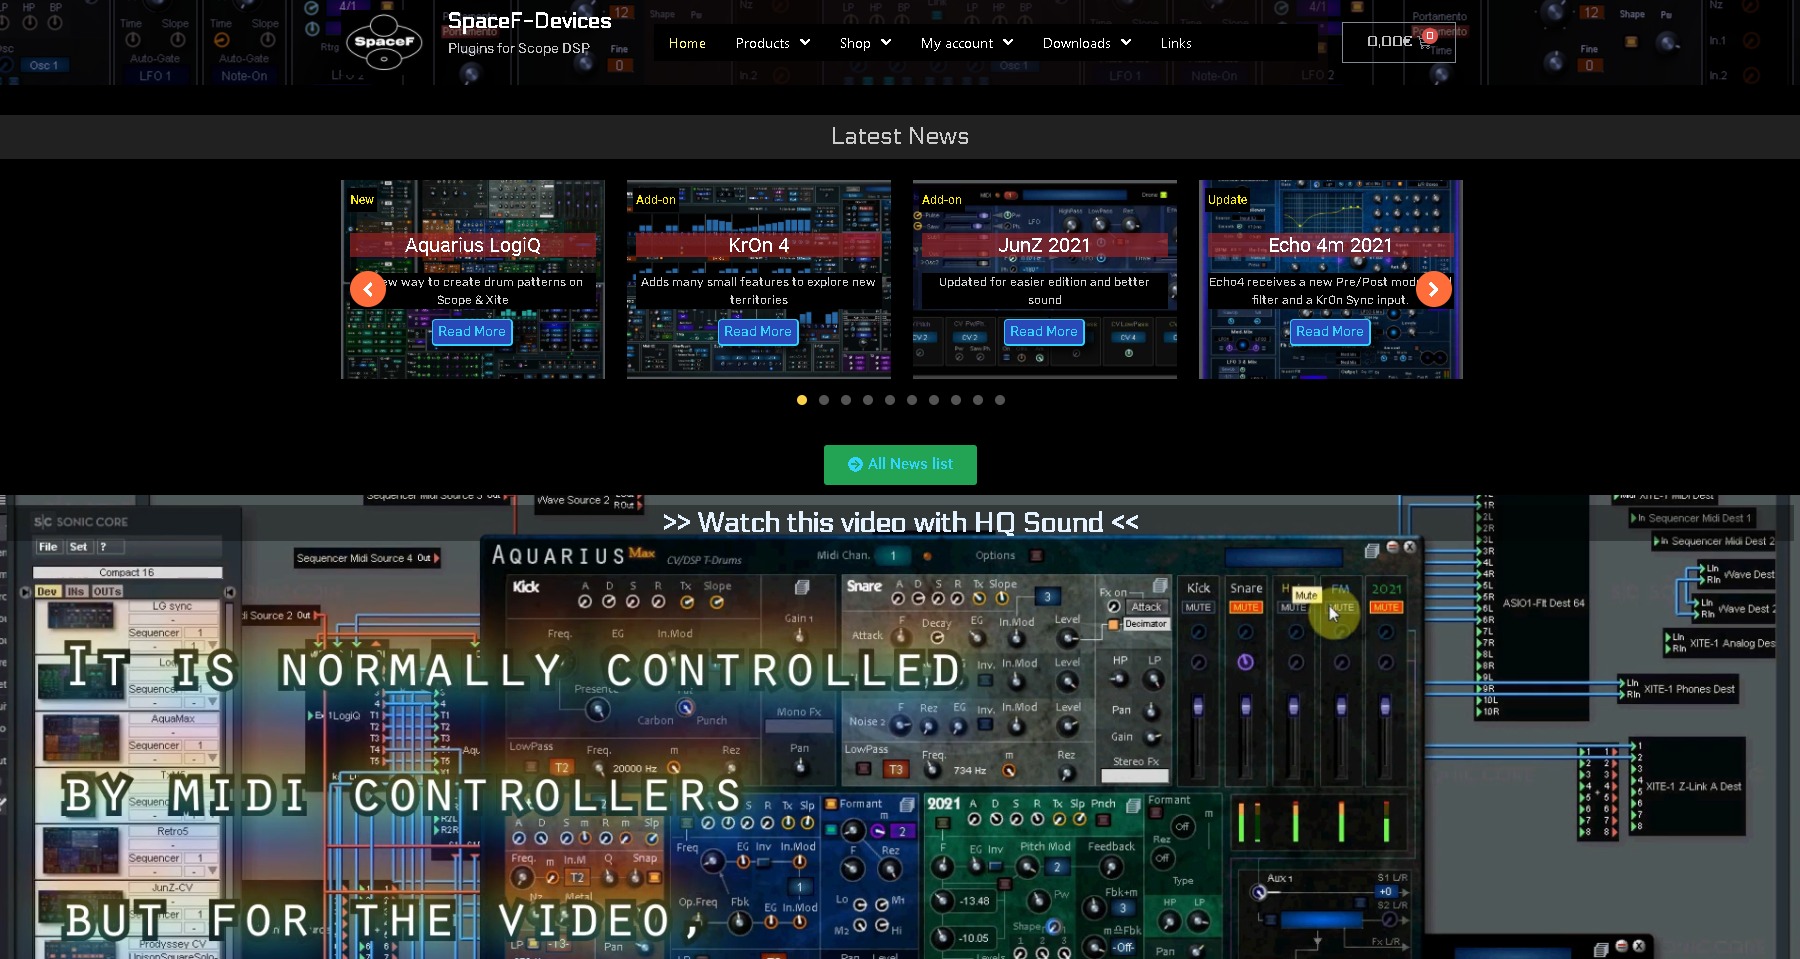The image size is (1800, 959).
Task: Switch to the Dev tab in Sonic Core
Action: click(x=47, y=592)
